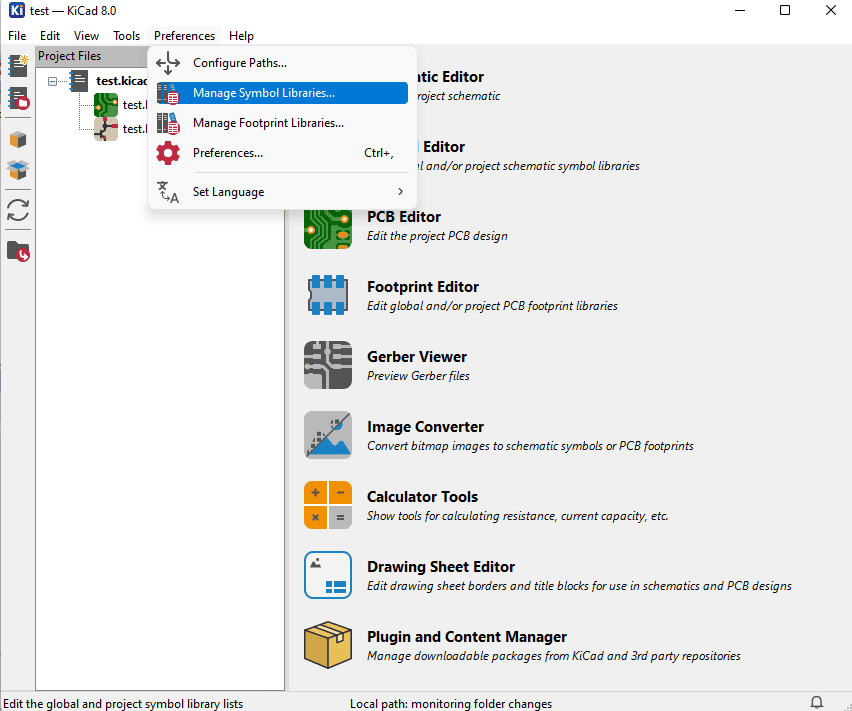The image size is (852, 711).
Task: Launch PCB Editor via its title
Action: [x=404, y=217]
